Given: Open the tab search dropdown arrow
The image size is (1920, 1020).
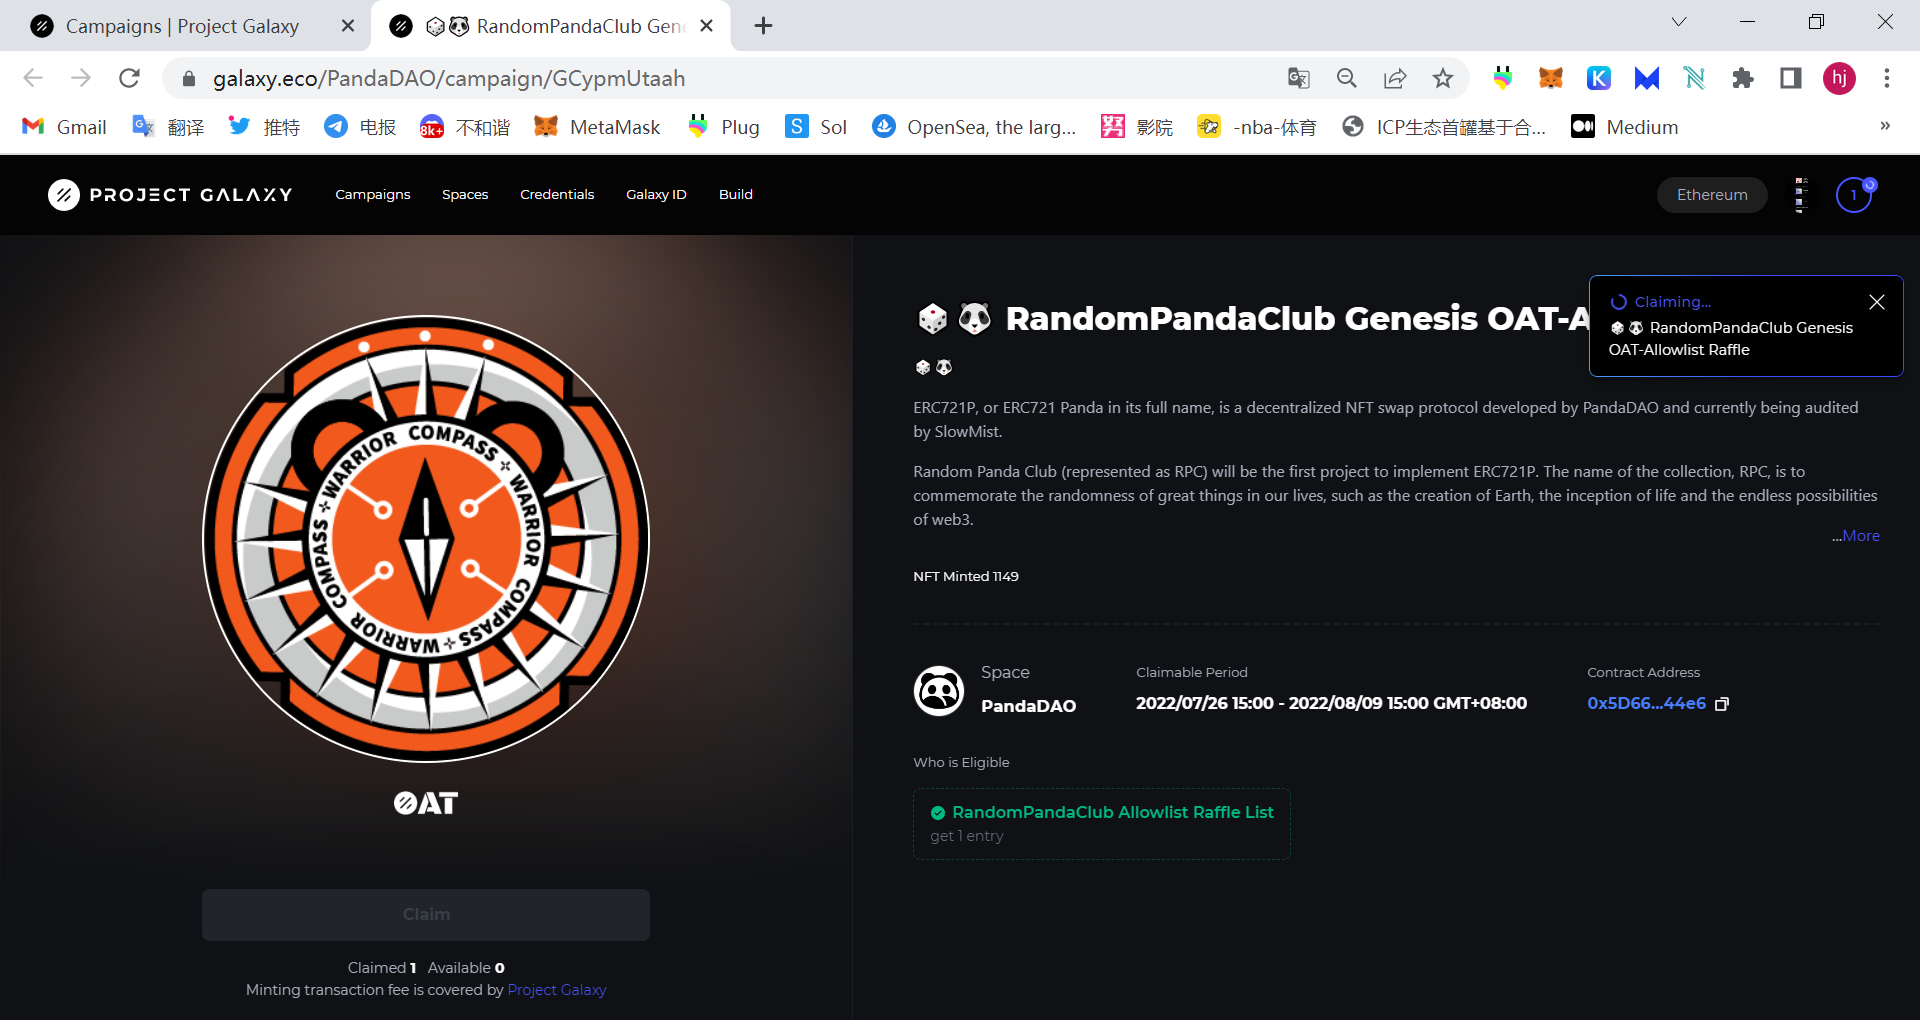Looking at the screenshot, I should click(1679, 22).
